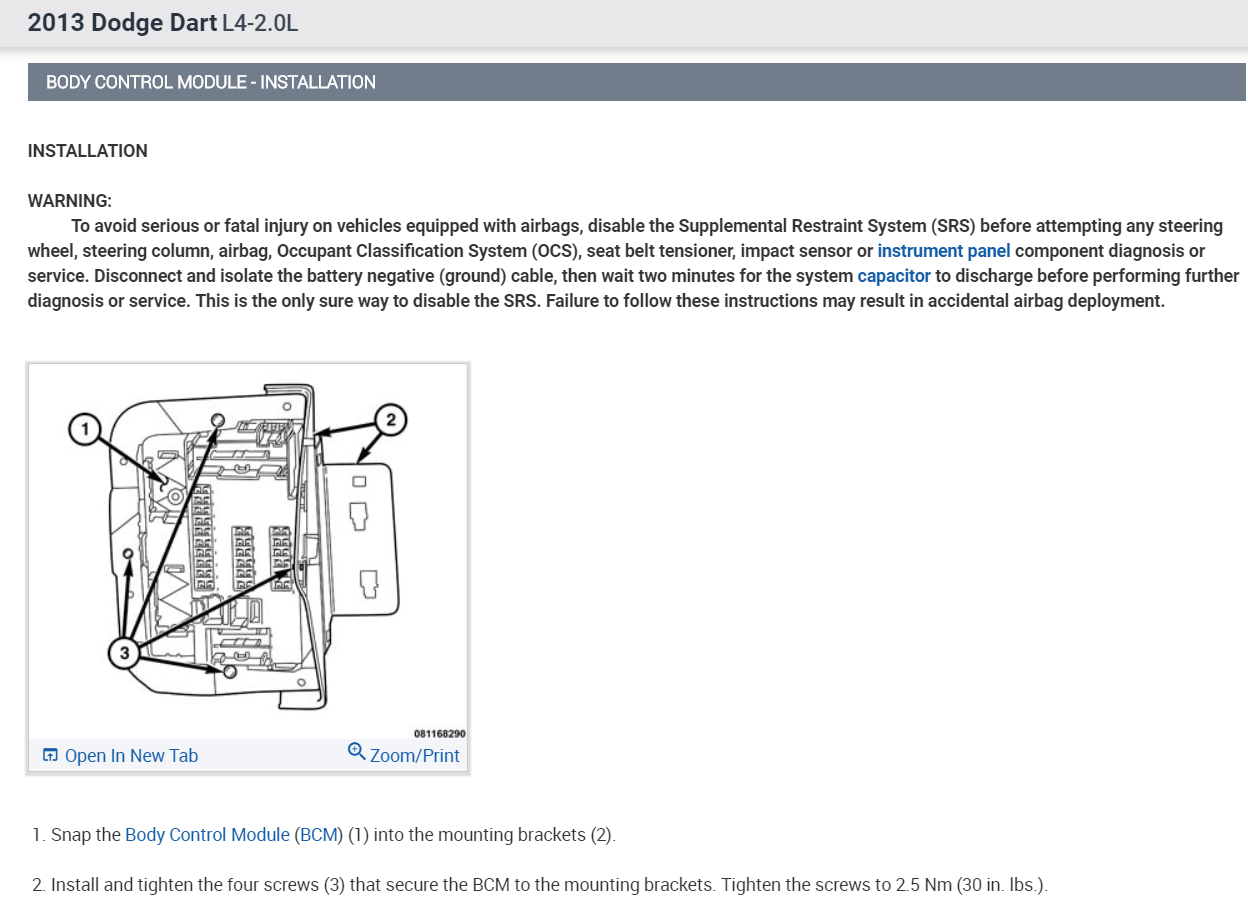Image resolution: width=1248 pixels, height=921 pixels.
Task: Click diagram reference number 081168290
Action: [x=439, y=733]
